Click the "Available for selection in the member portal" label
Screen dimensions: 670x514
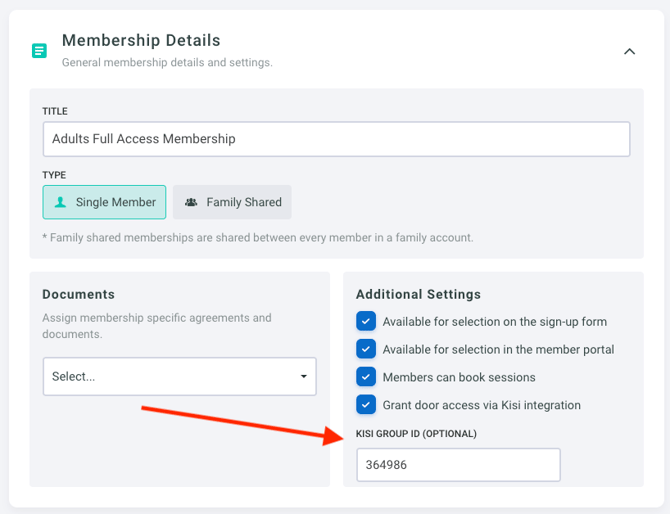[498, 349]
